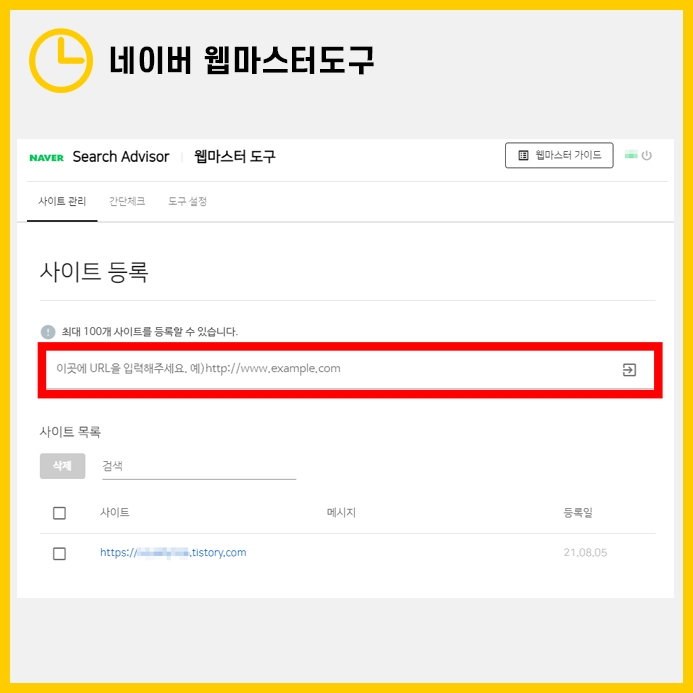Open the 사이트 관리 tab
The image size is (693, 693).
point(62,202)
